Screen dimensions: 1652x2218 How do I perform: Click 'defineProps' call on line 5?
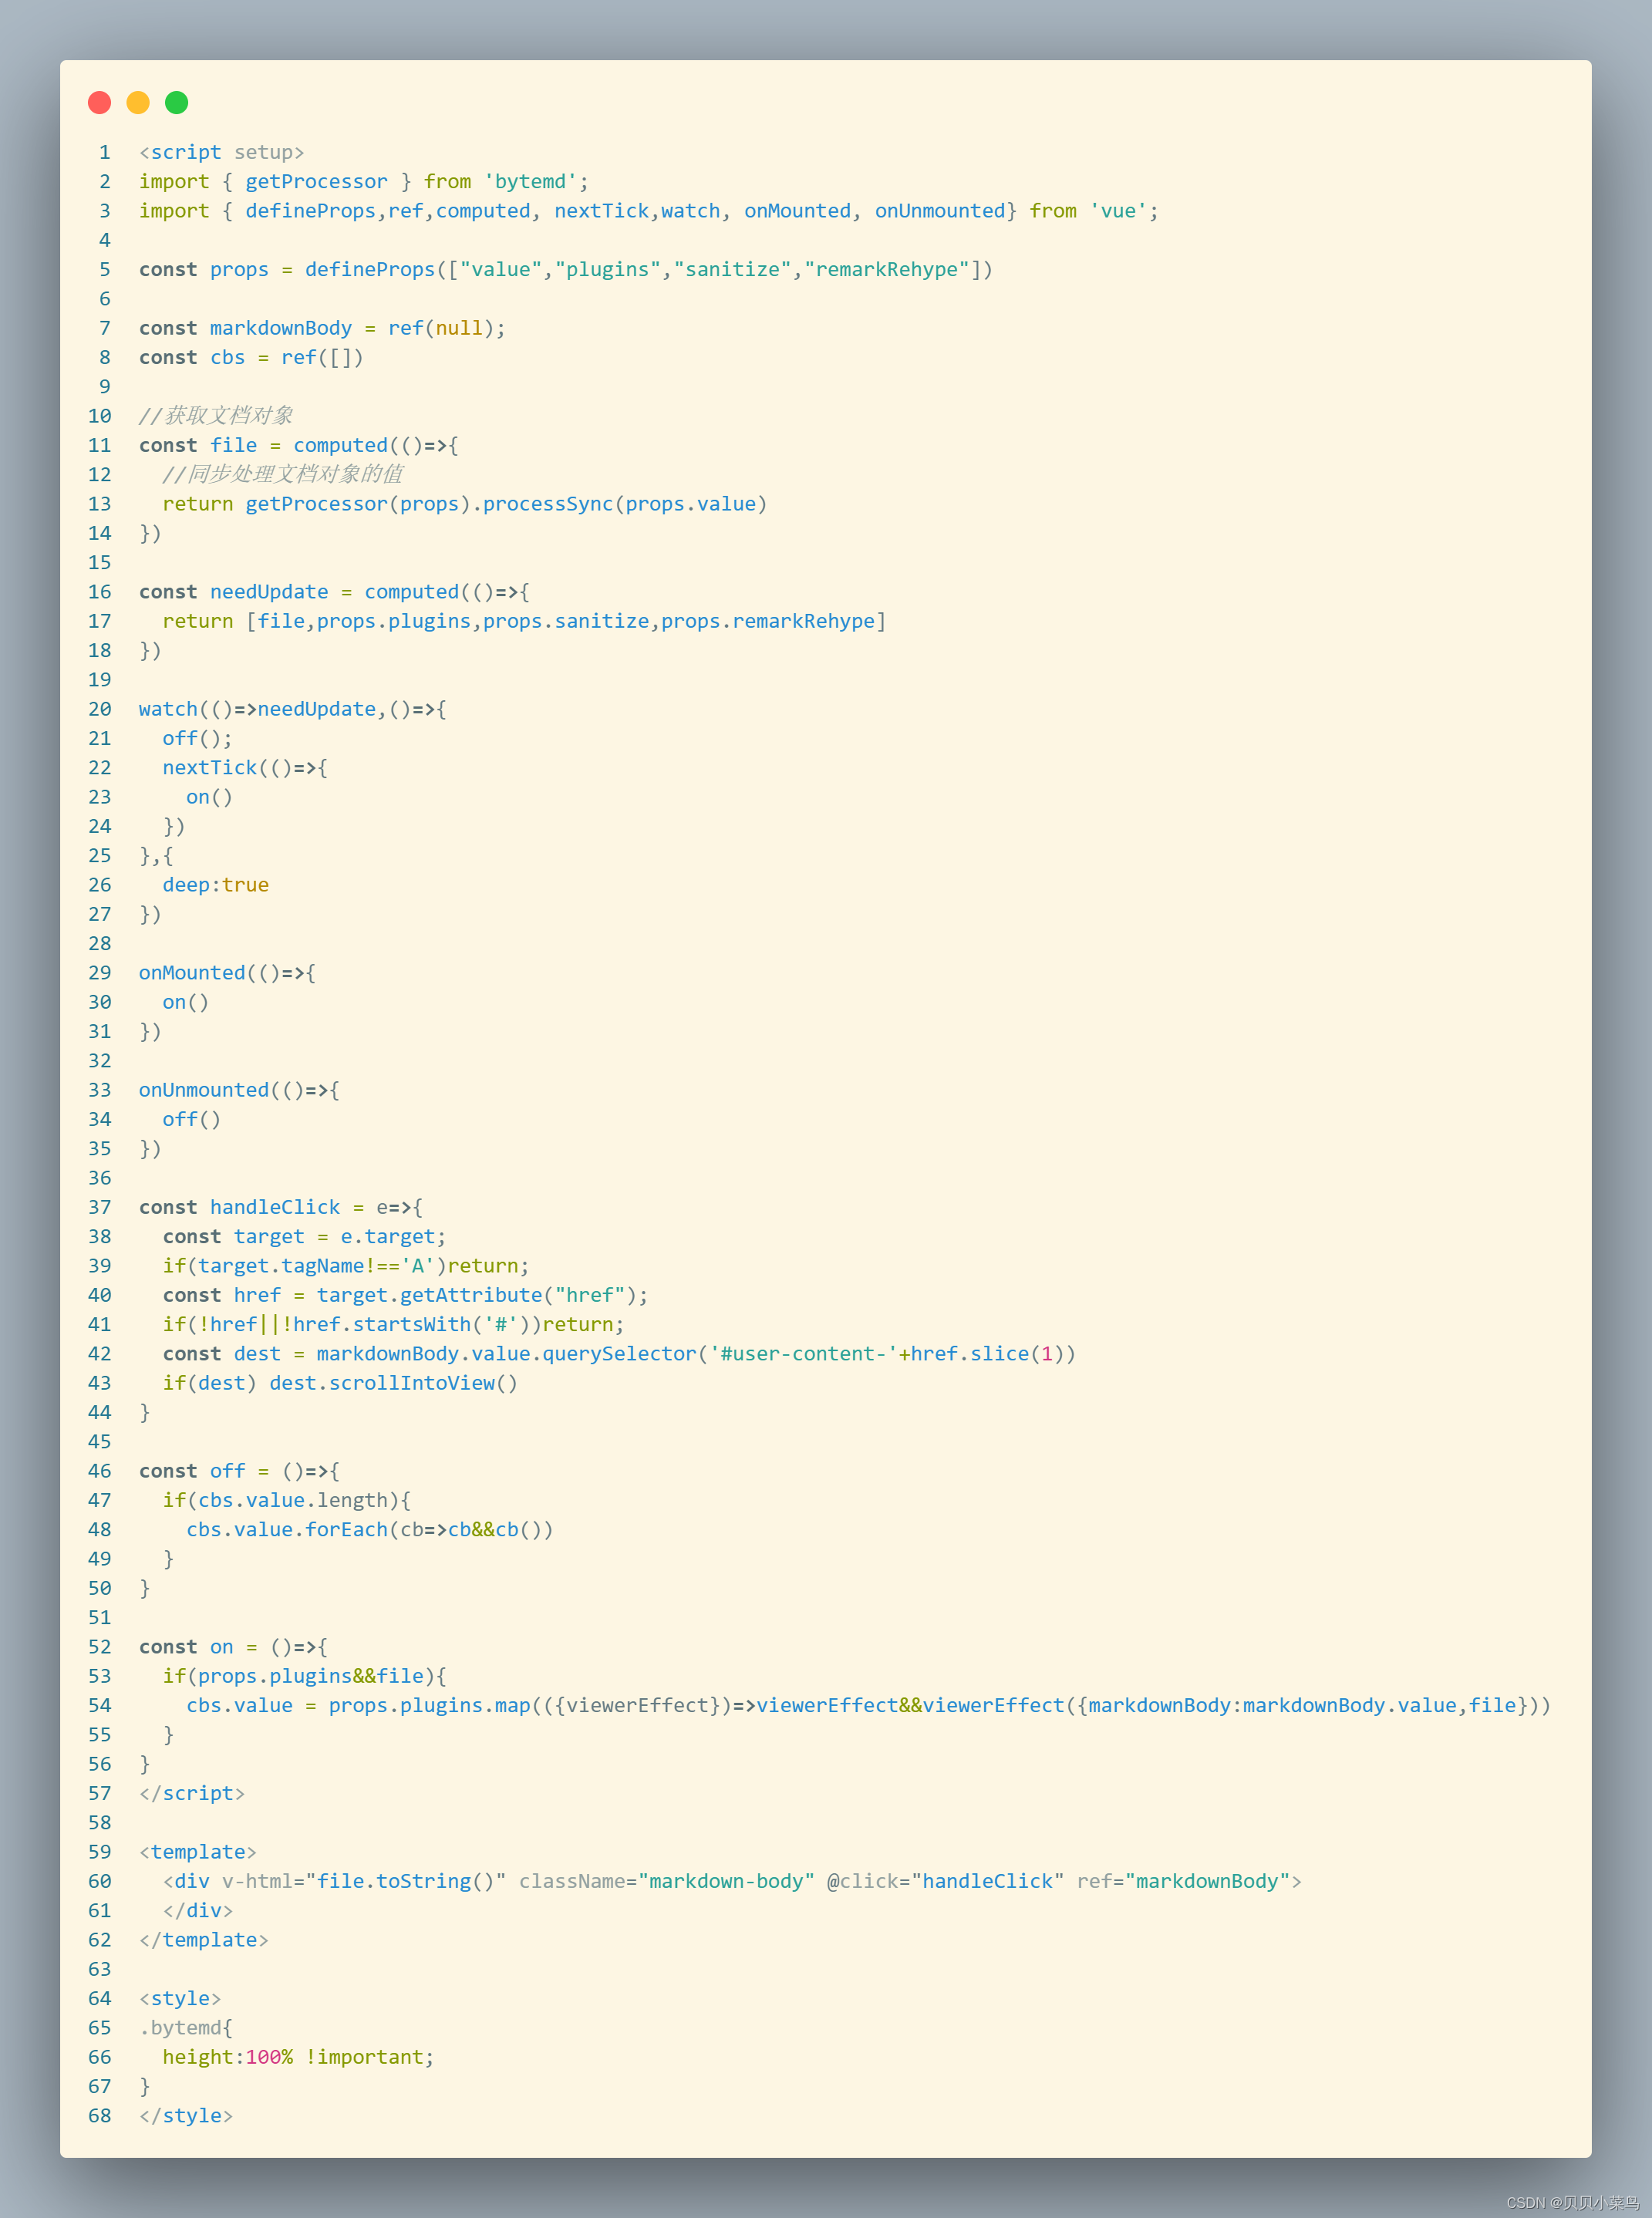tap(369, 270)
